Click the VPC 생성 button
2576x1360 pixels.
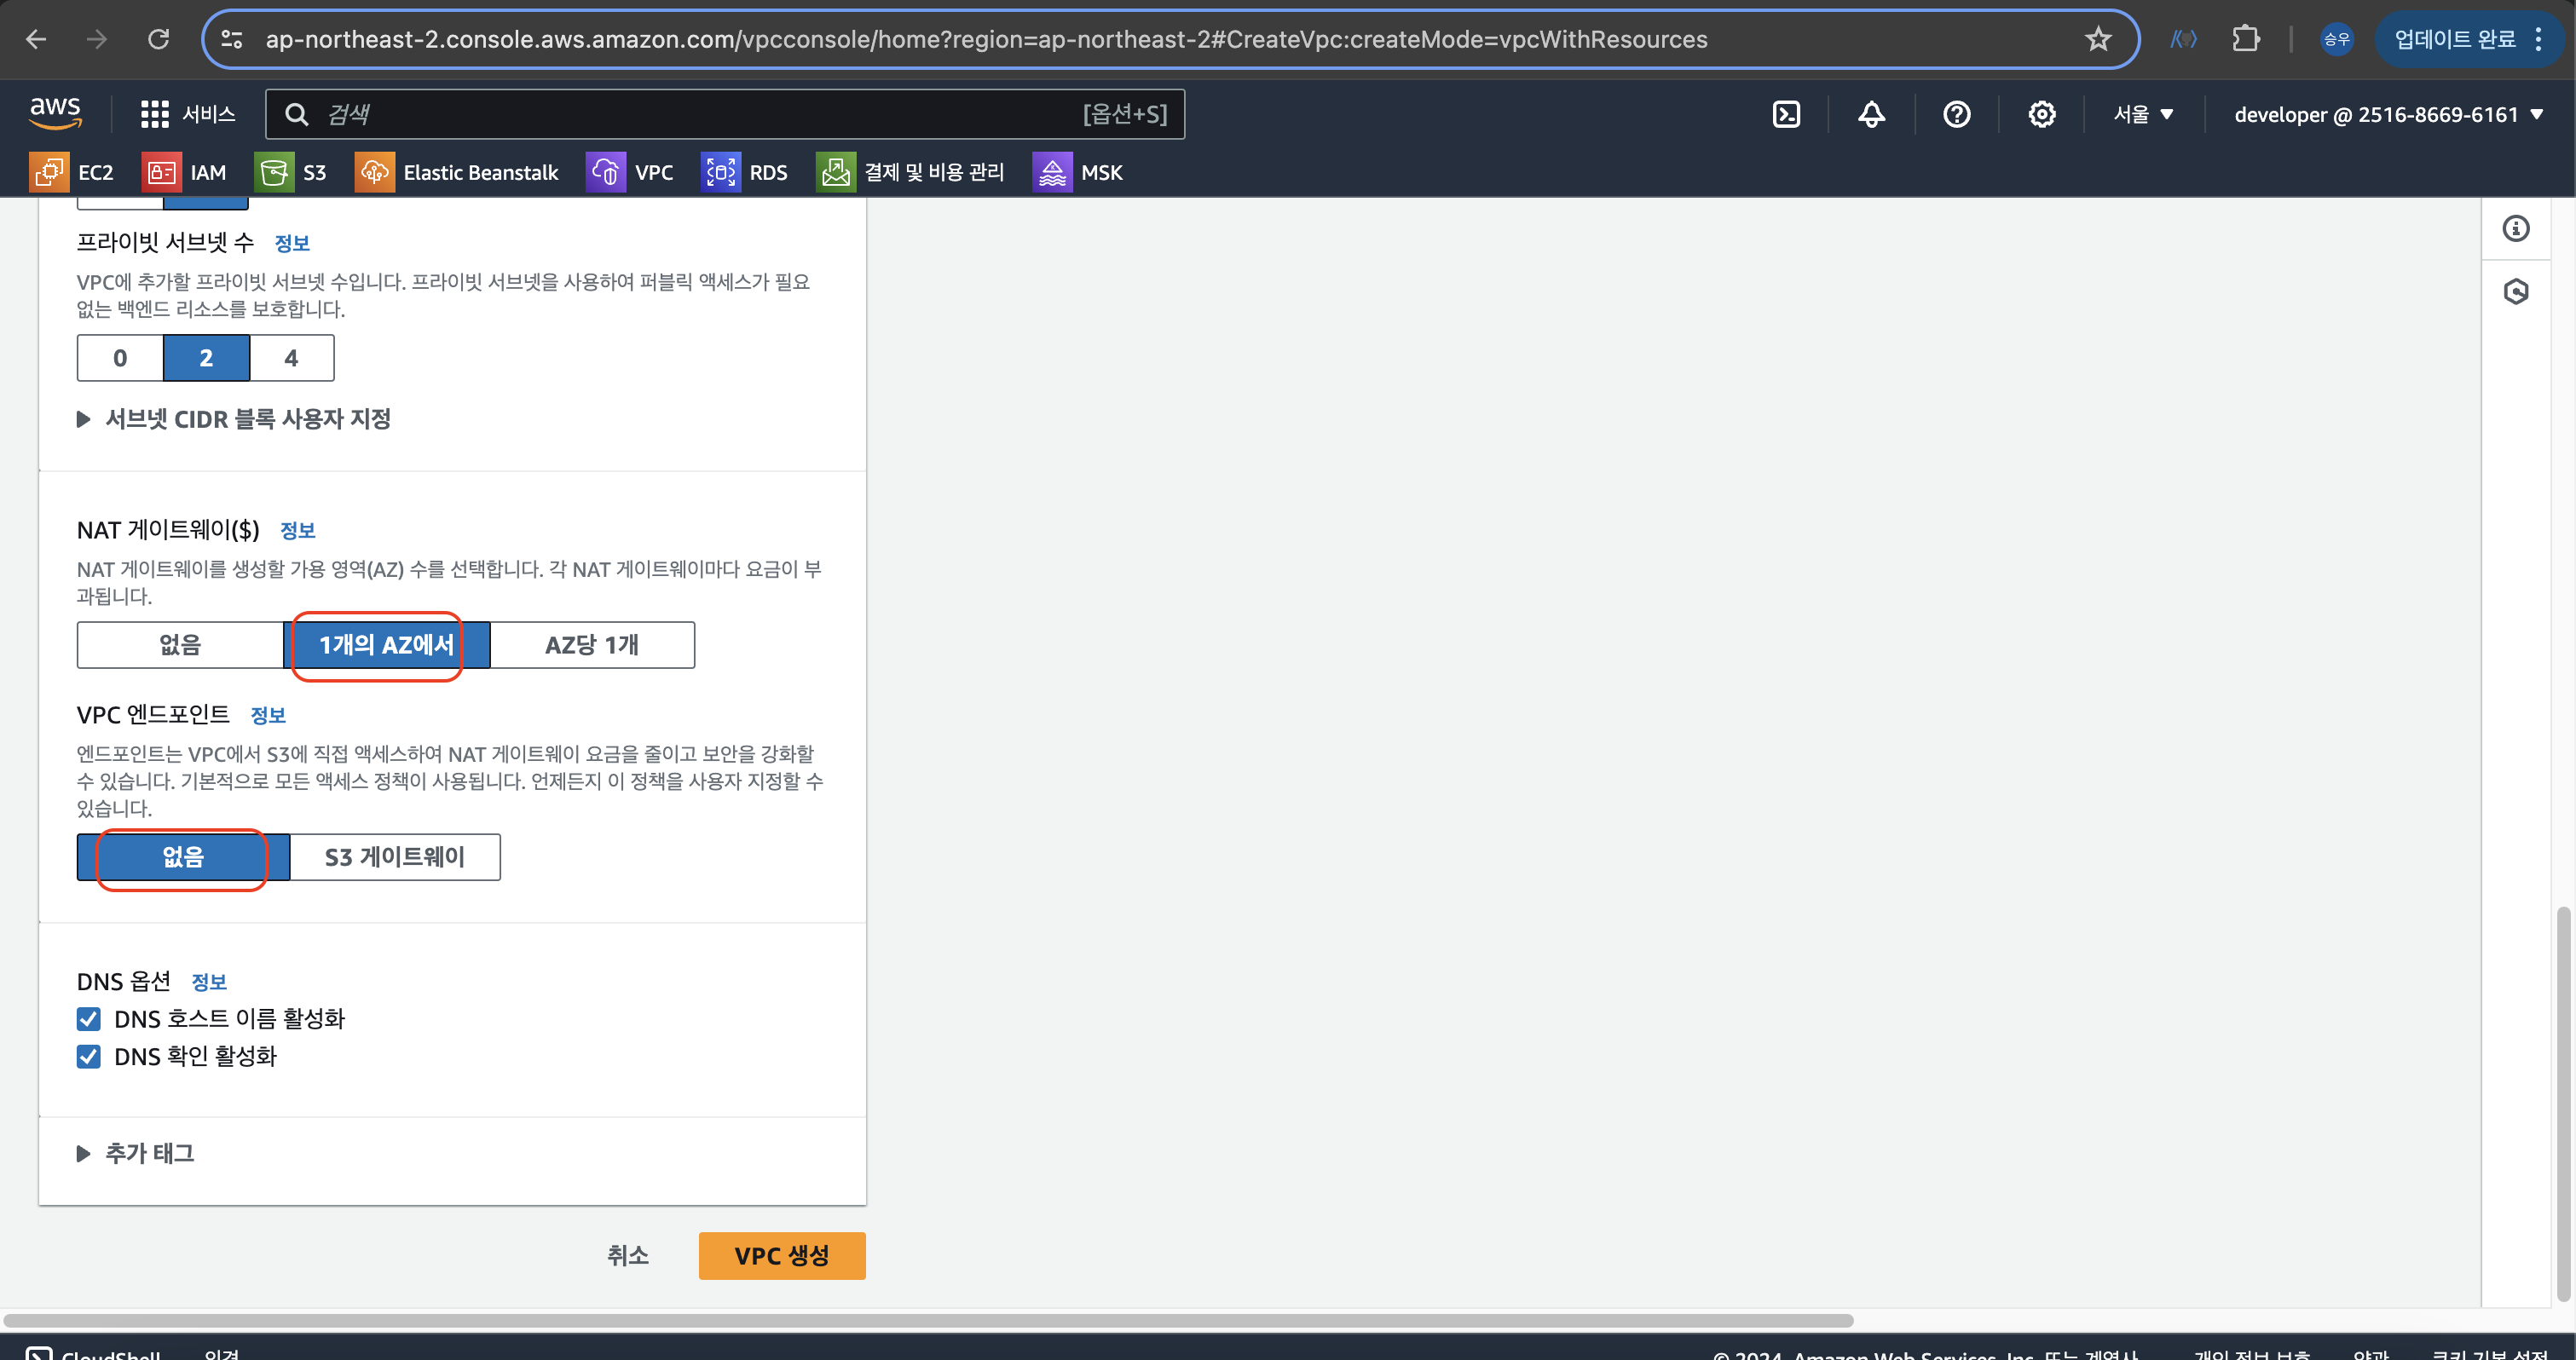[x=781, y=1255]
